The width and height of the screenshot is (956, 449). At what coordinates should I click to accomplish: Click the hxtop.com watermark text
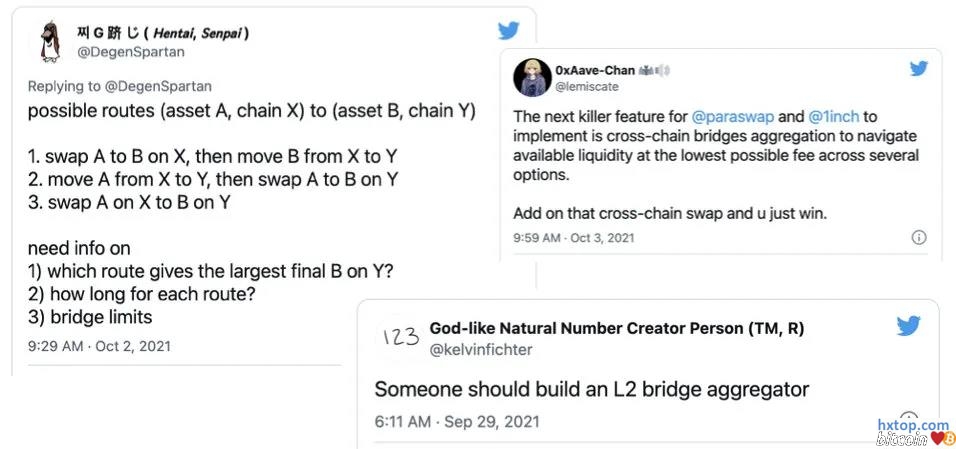912,425
